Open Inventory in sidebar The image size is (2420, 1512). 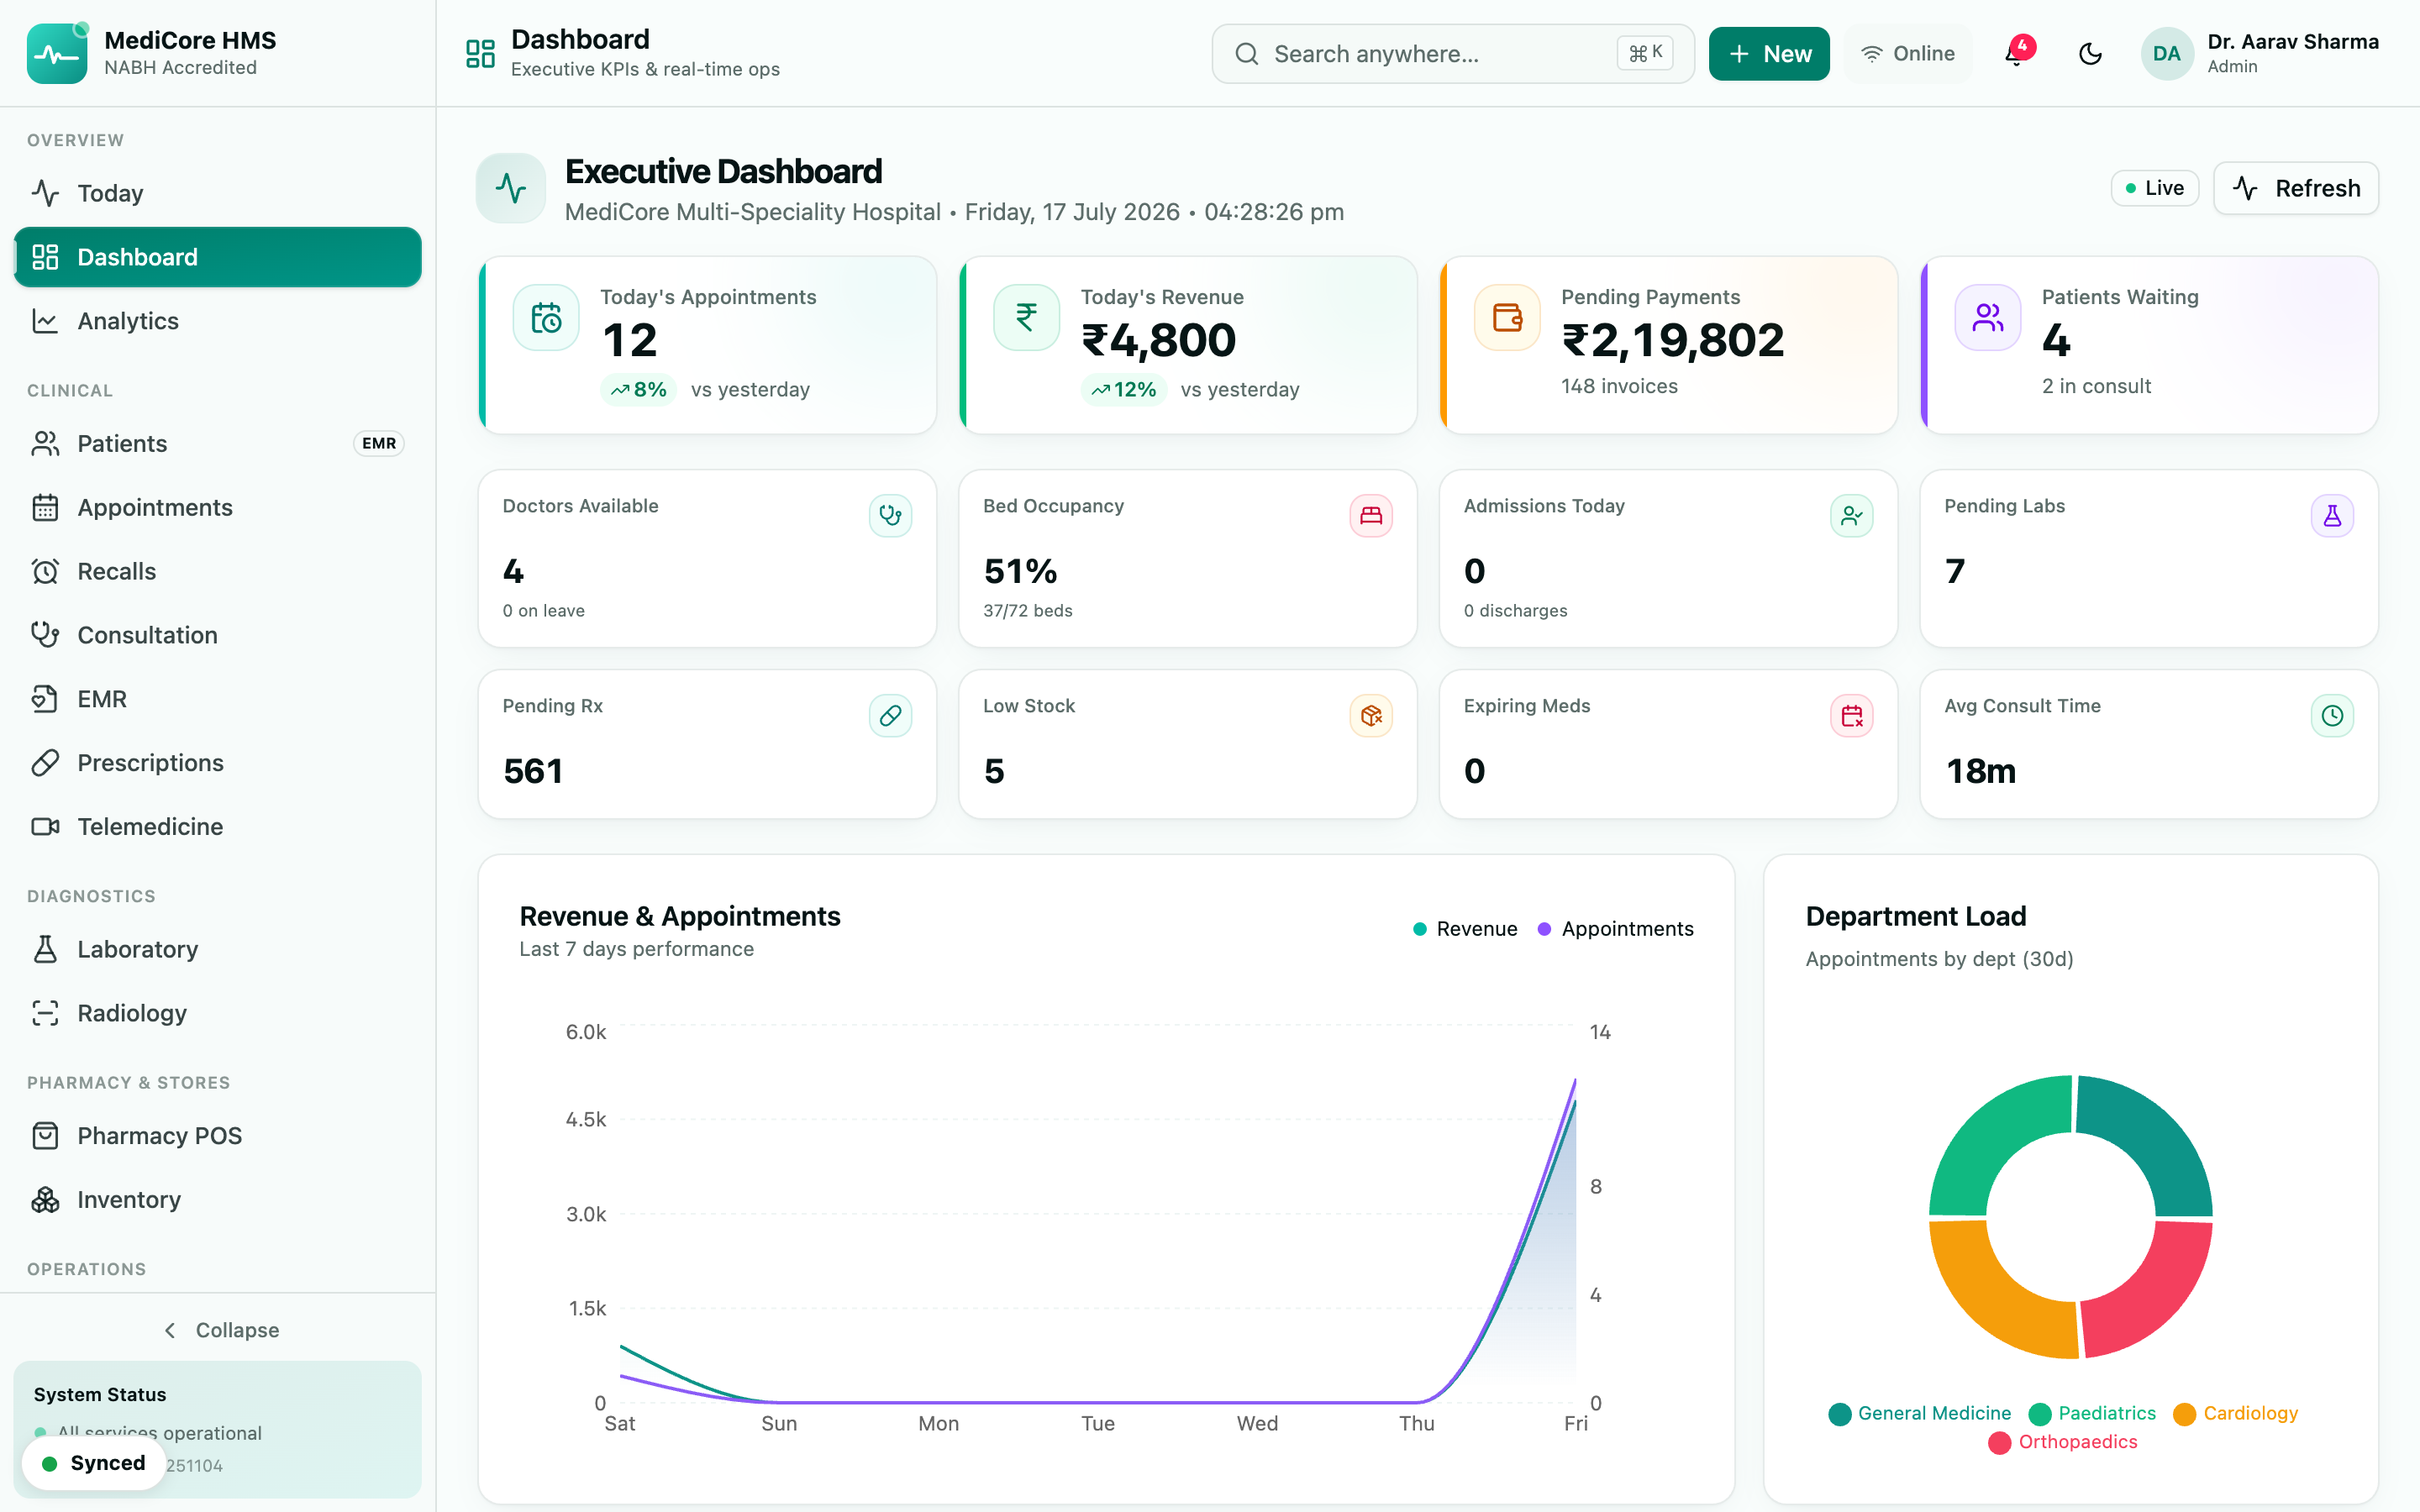click(217, 1200)
